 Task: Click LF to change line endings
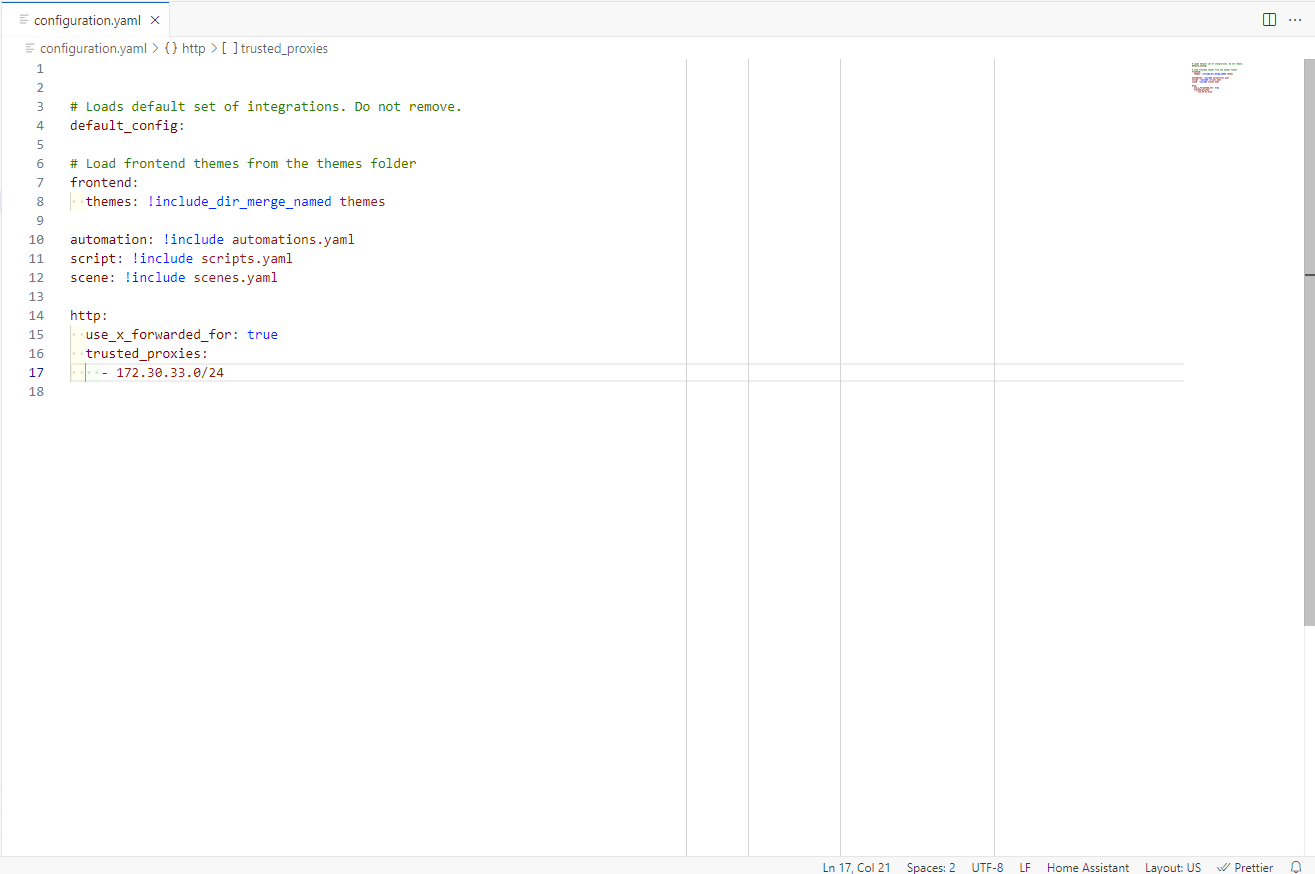click(x=1024, y=867)
